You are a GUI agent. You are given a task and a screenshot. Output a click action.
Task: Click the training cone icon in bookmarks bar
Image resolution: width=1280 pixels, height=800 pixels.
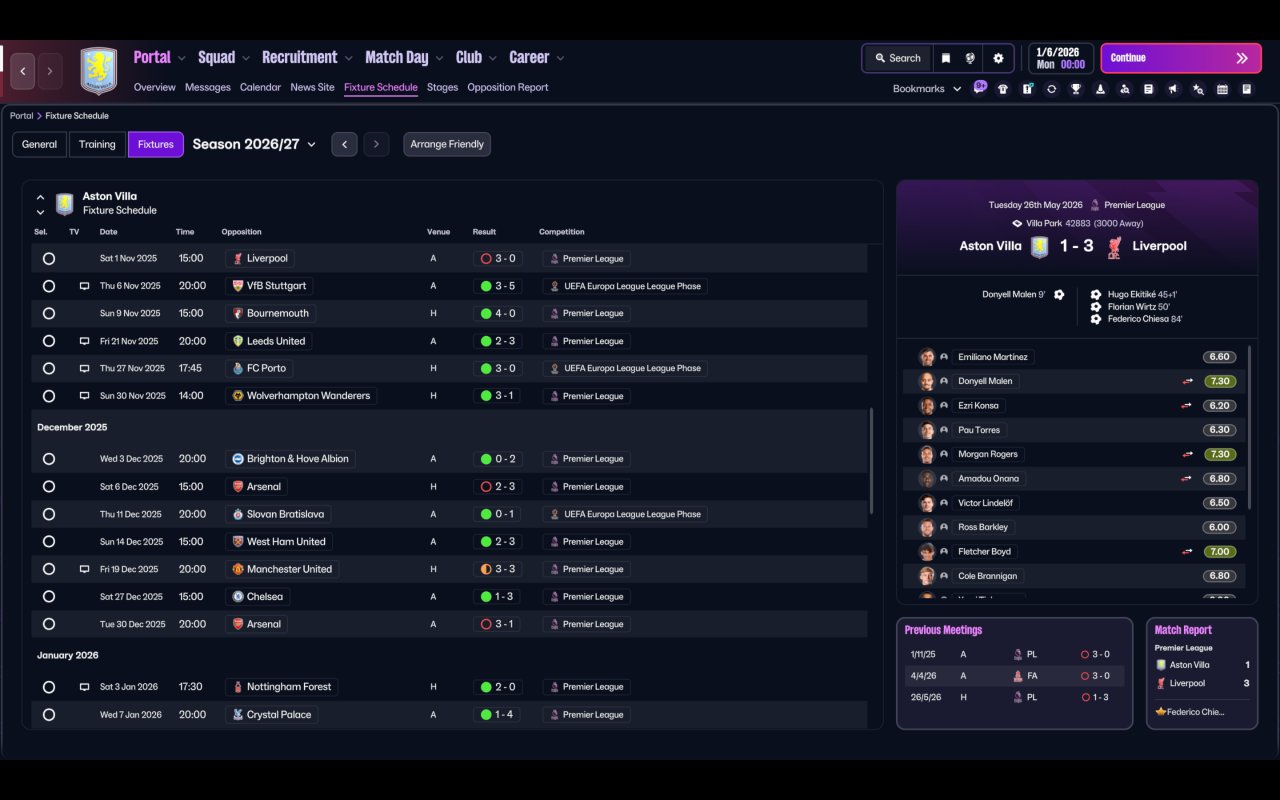pos(1100,89)
